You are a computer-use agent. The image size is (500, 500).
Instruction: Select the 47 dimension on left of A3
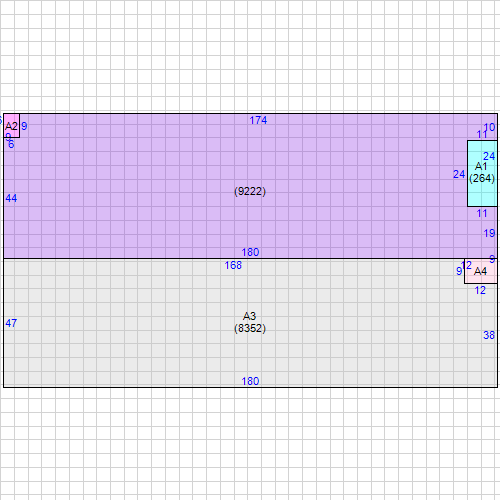(x=11, y=323)
